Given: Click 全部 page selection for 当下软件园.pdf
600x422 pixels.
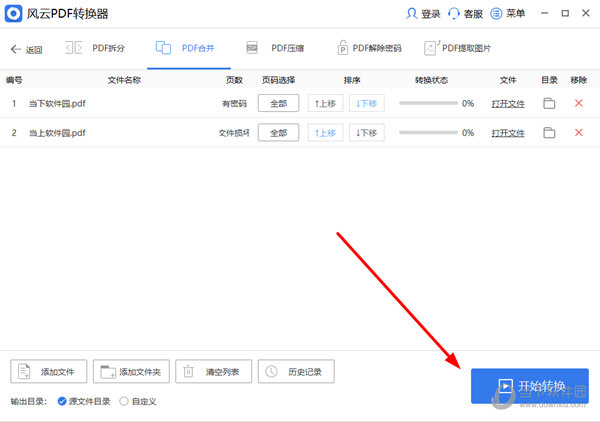Looking at the screenshot, I should click(x=278, y=103).
